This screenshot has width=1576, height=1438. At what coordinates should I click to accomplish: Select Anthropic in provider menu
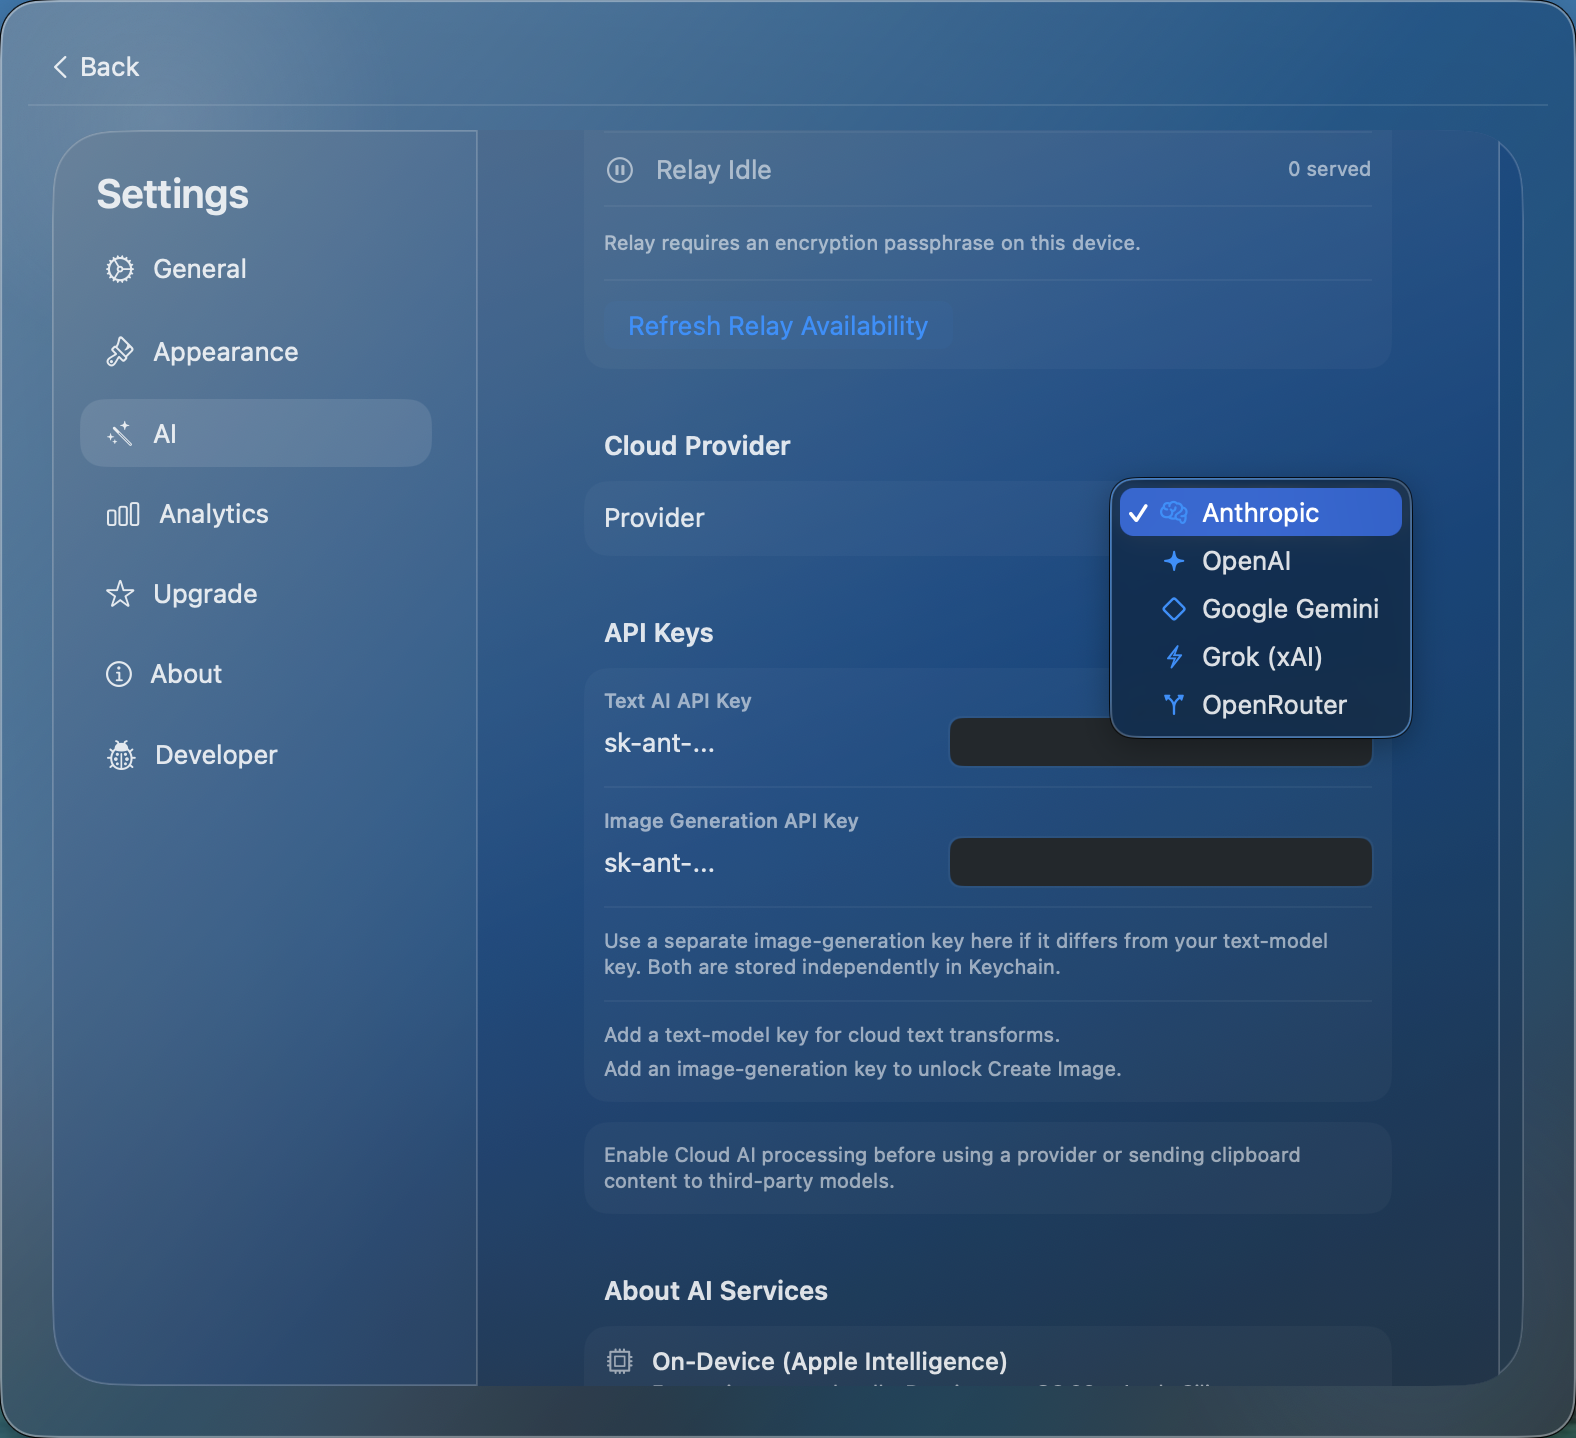[x=1260, y=513]
